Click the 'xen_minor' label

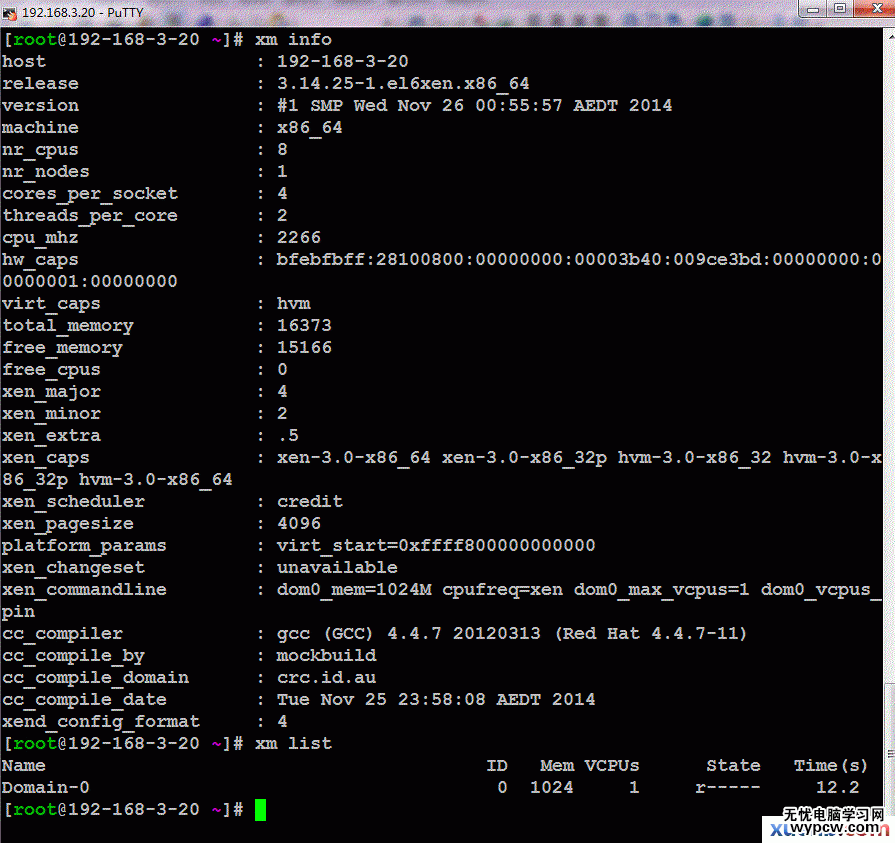click(x=51, y=414)
